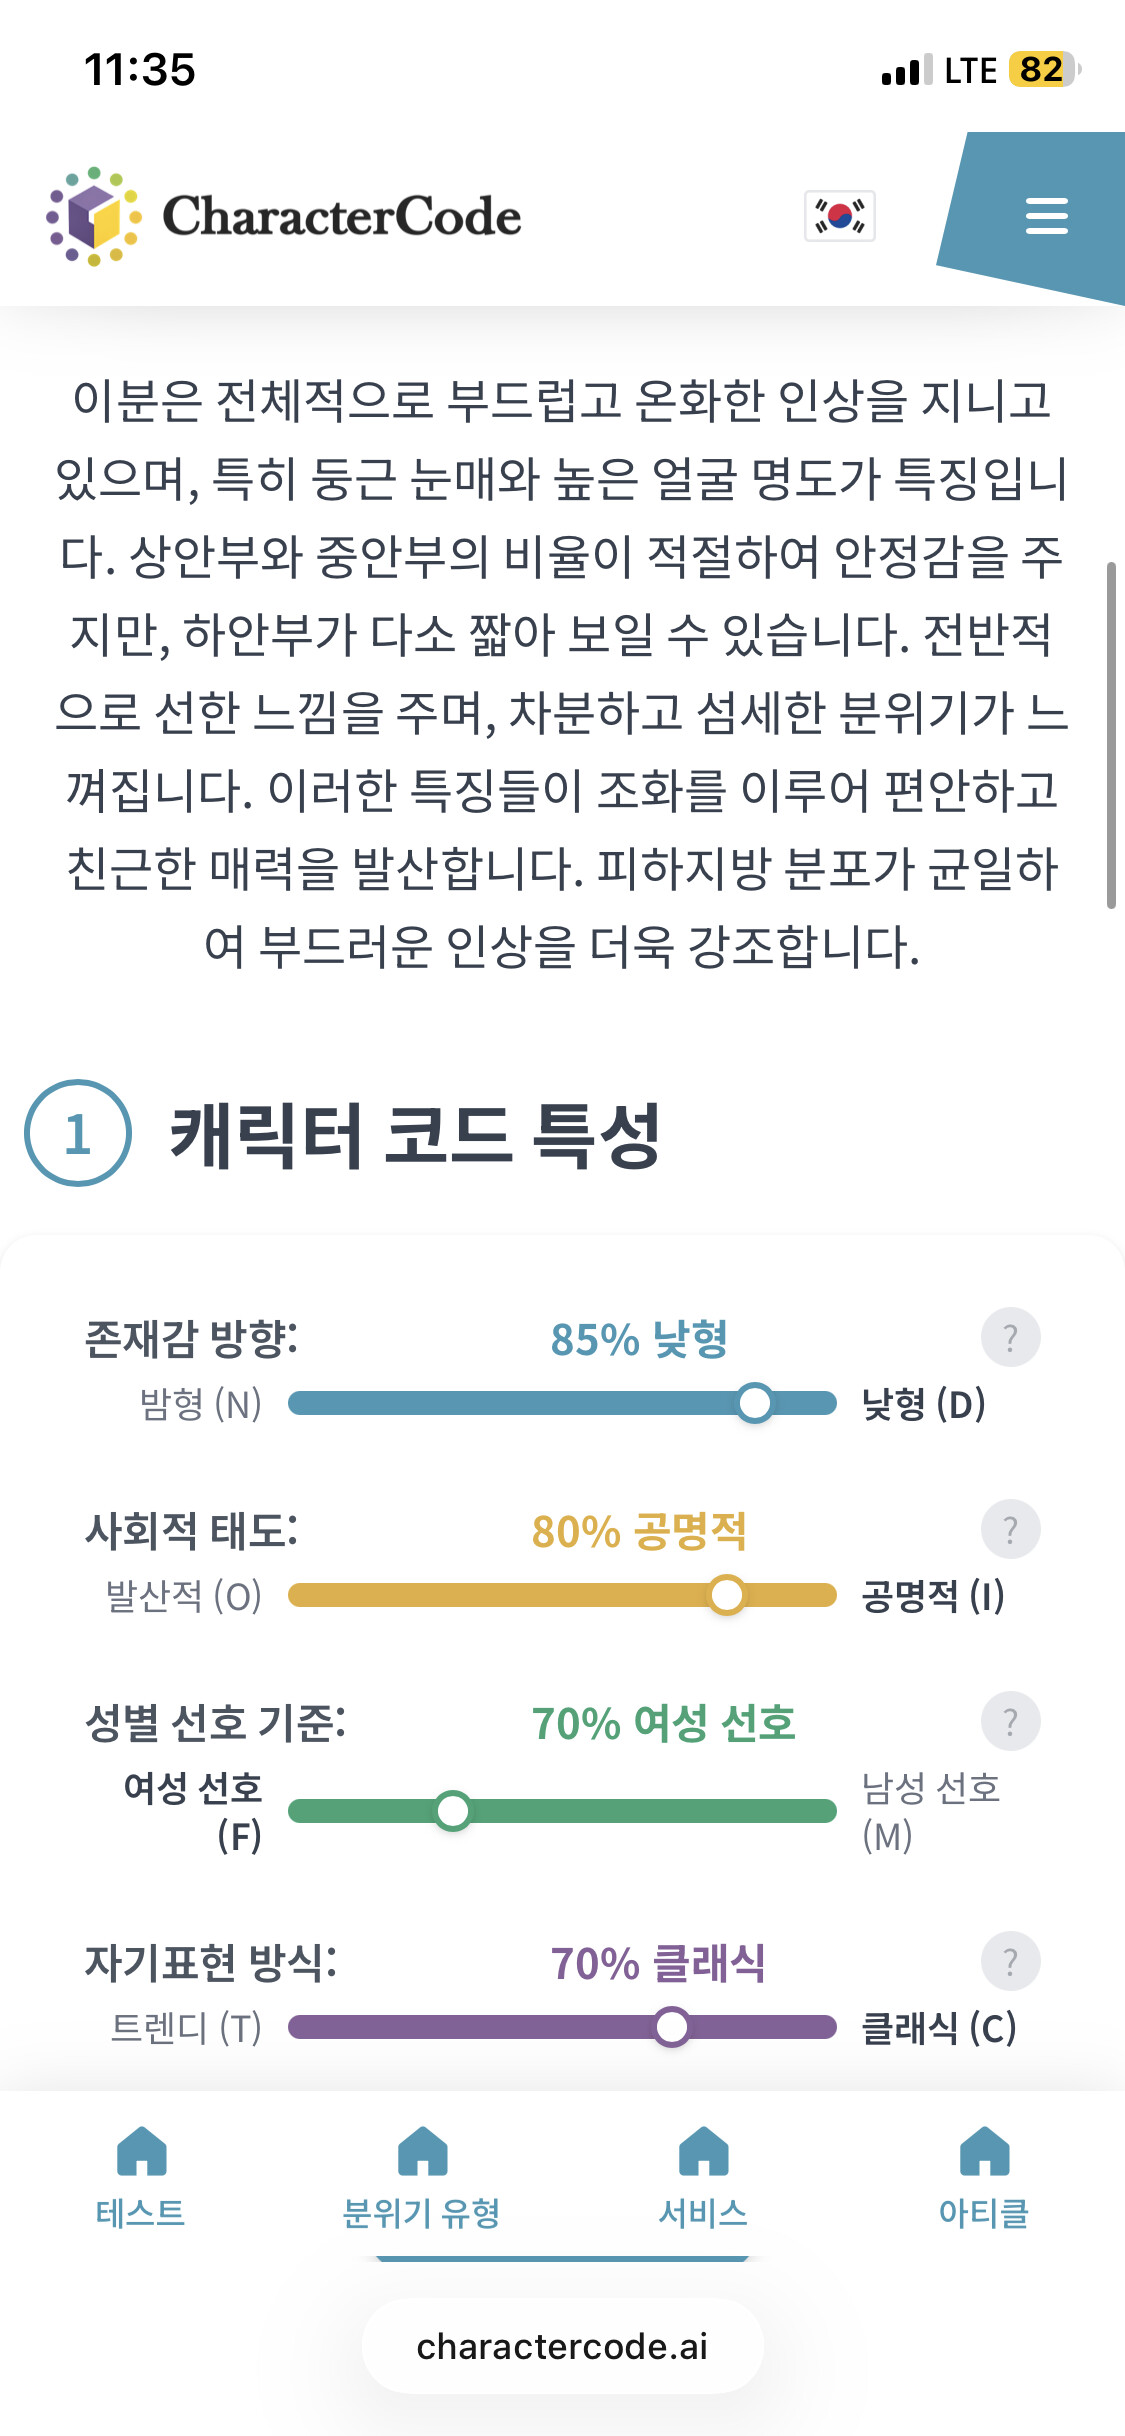Tap the charactercode.ai address bar
Image resolution: width=1125 pixels, height=2436 pixels.
tap(562, 2346)
